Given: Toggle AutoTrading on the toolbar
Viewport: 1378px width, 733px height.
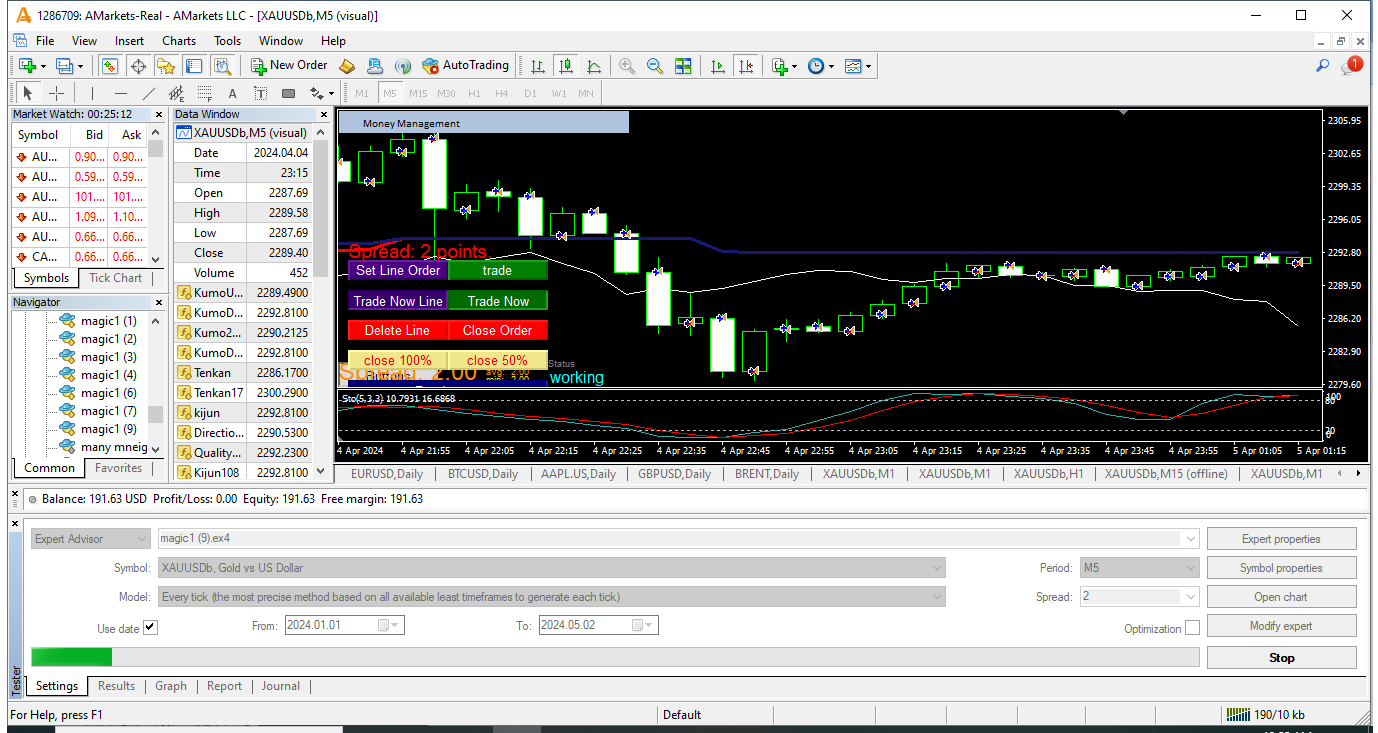Looking at the screenshot, I should (x=466, y=66).
